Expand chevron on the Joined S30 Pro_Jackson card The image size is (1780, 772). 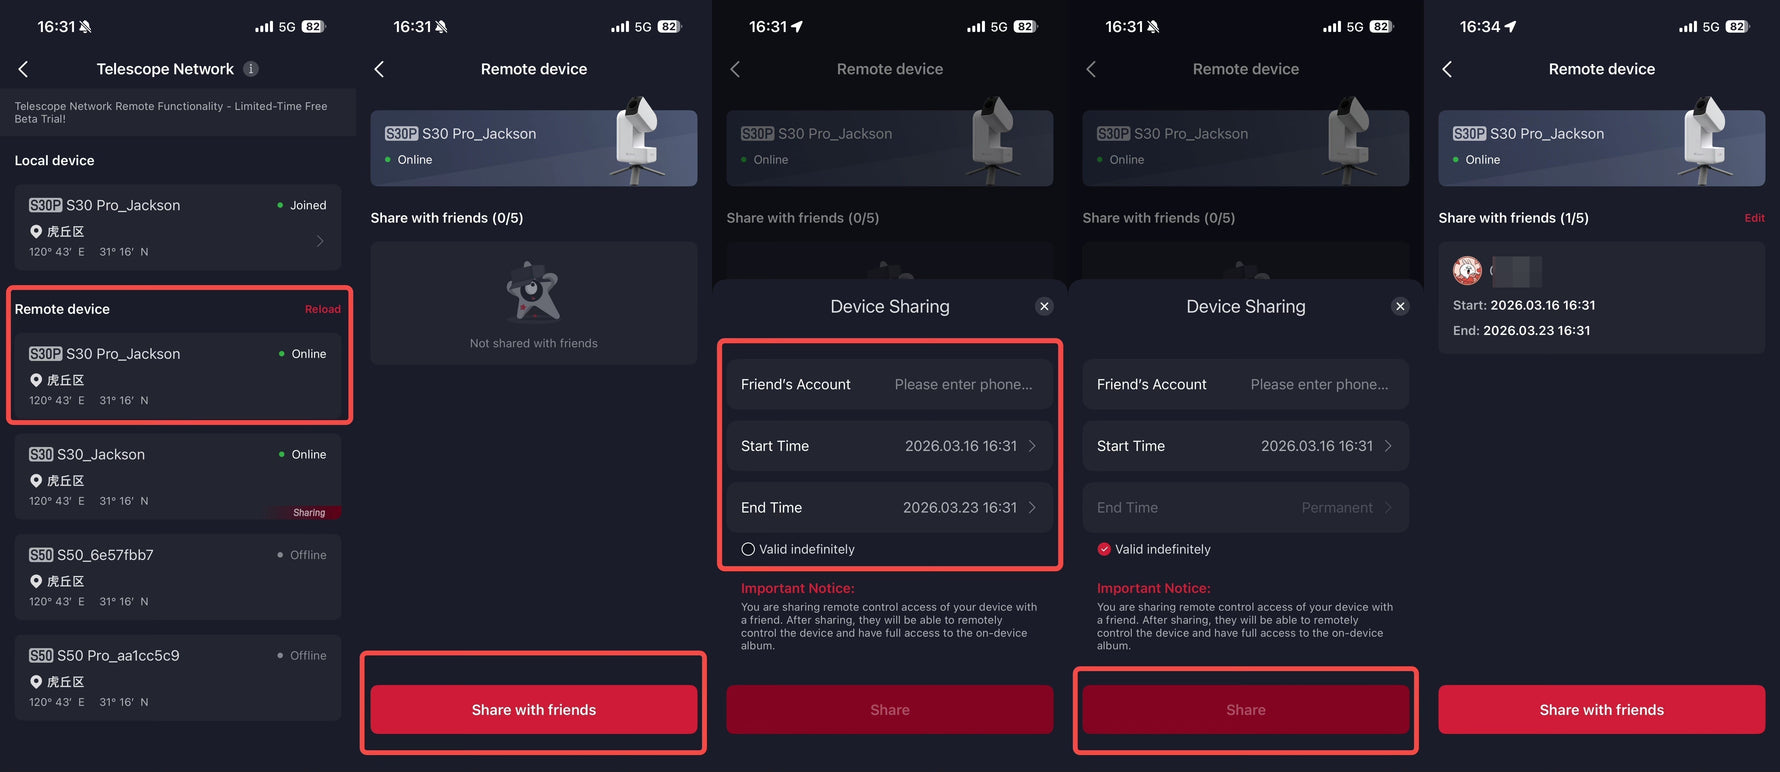click(x=320, y=241)
